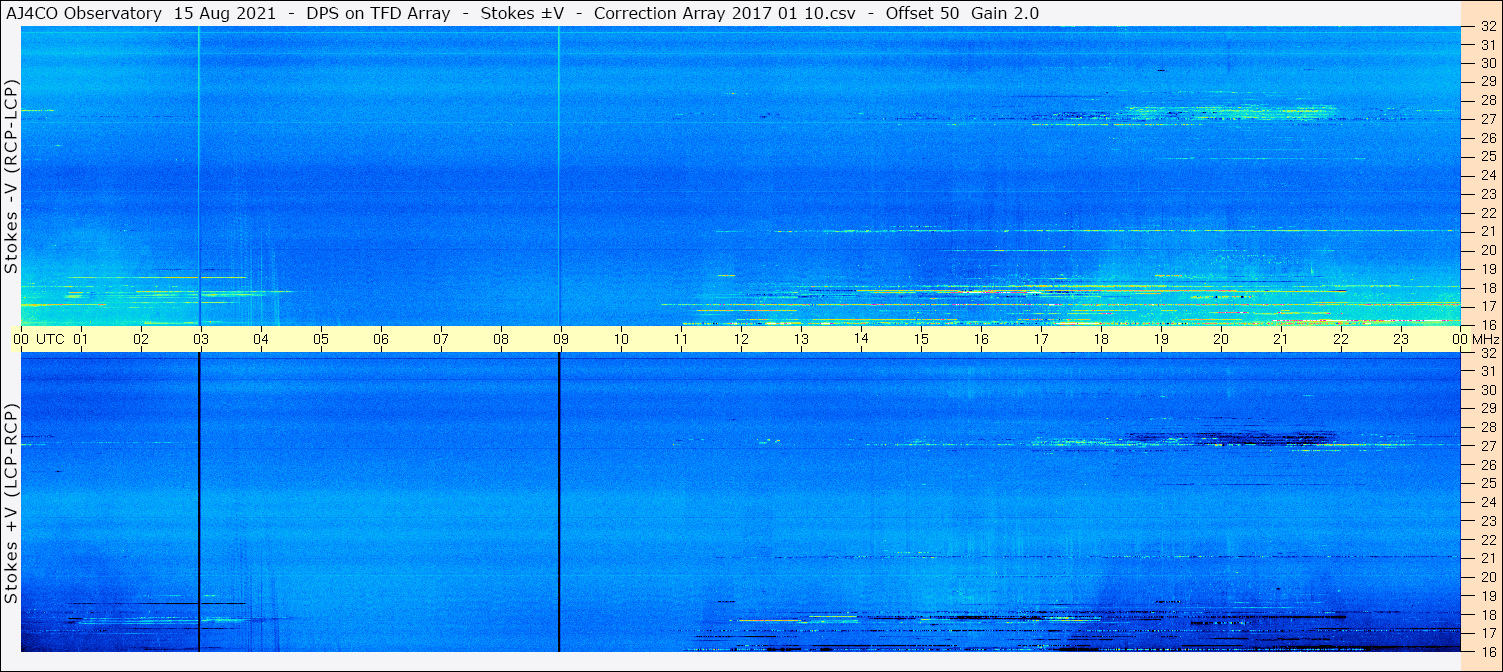Click the 24 MHz tick of Stokes +V panel
Screen dimensions: 1503x672
(1488, 502)
